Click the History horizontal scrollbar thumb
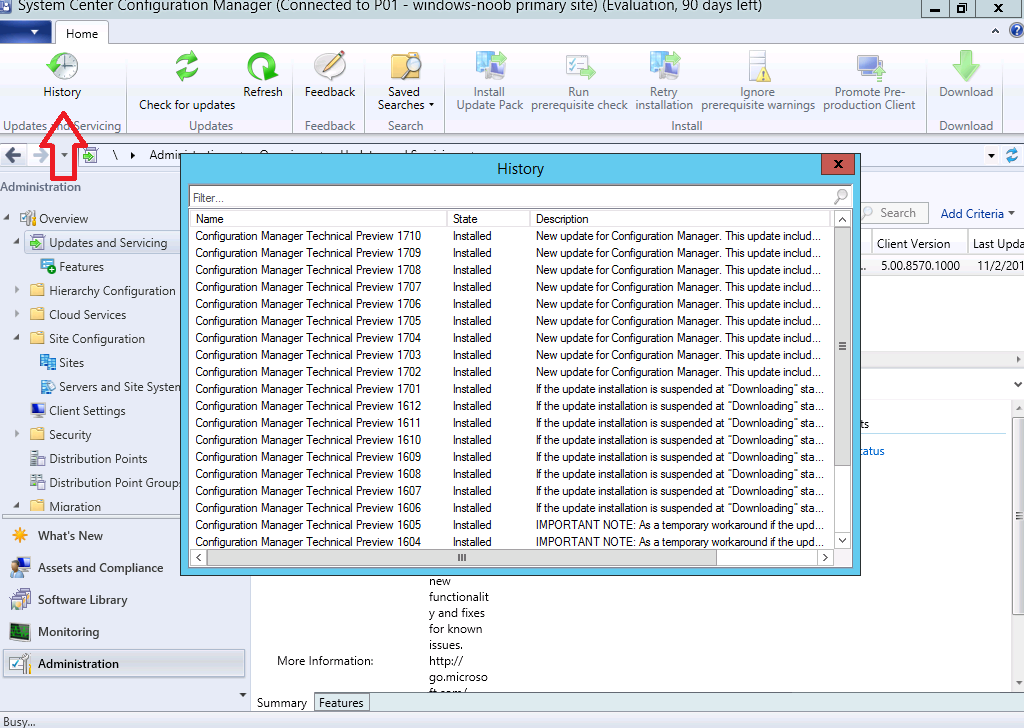This screenshot has height=728, width=1024. coord(462,558)
